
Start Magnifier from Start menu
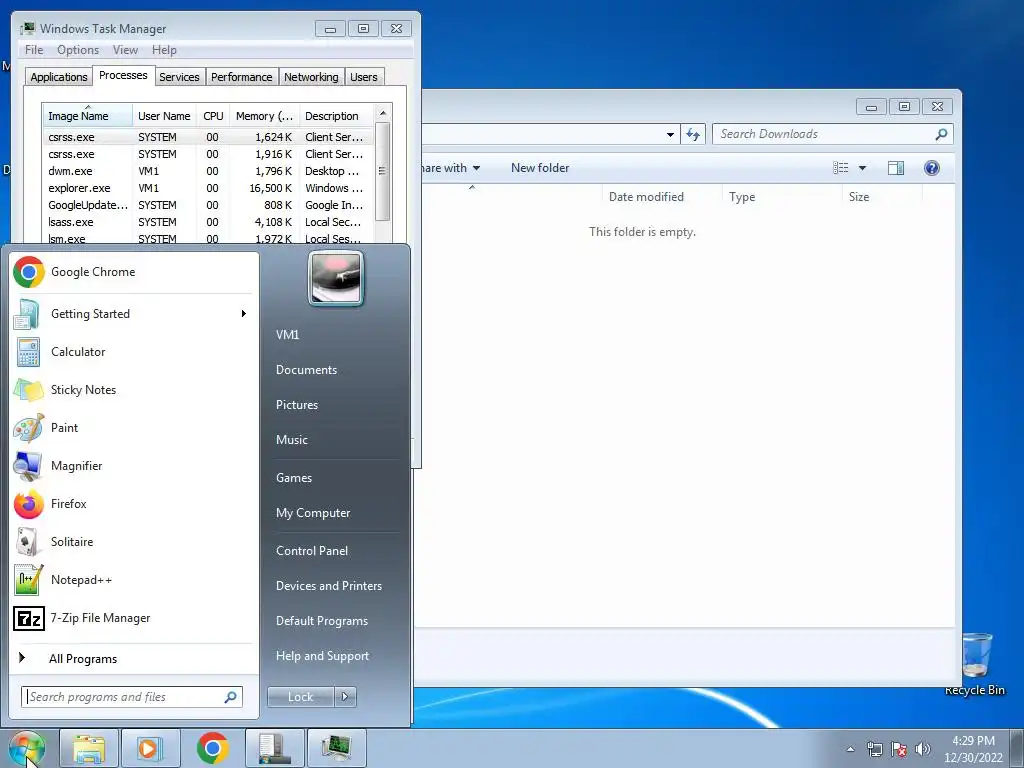[134, 466]
